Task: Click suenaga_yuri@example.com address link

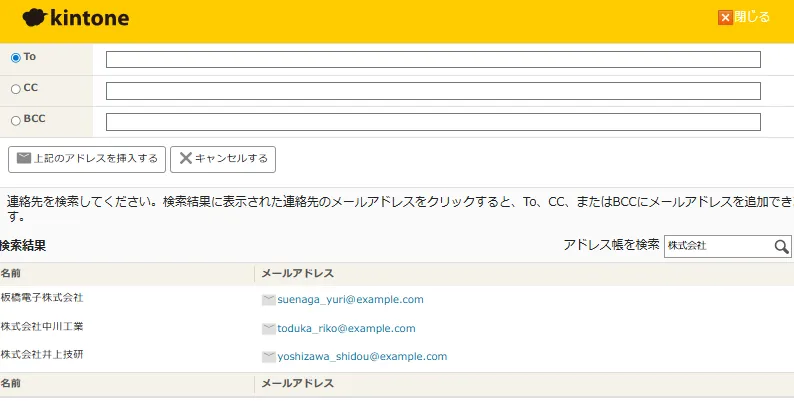Action: tap(350, 300)
